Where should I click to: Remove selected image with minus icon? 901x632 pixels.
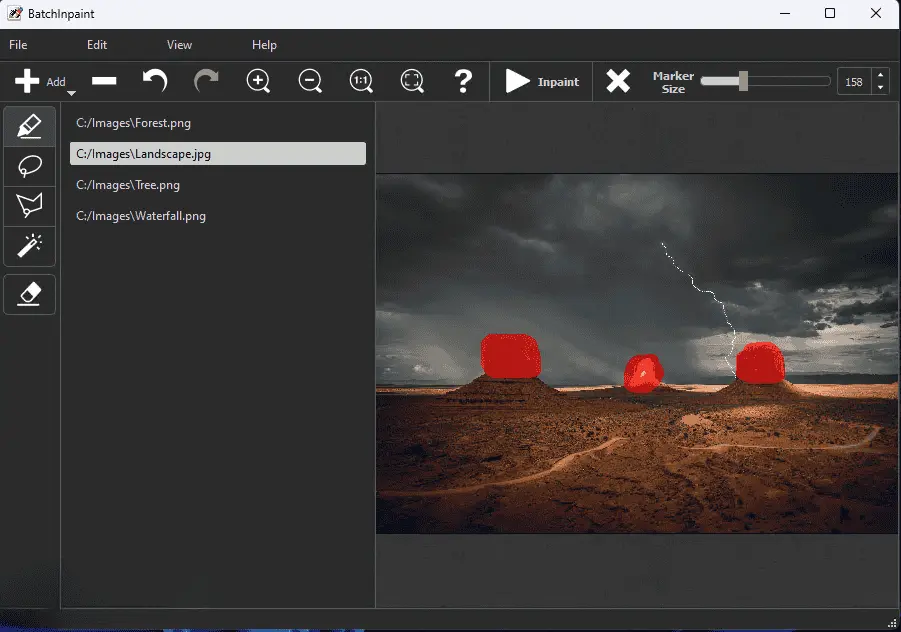coord(104,81)
